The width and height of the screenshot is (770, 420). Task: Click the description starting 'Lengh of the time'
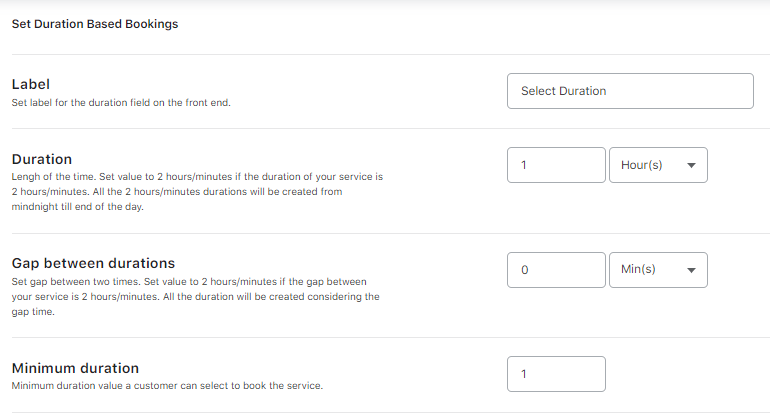[197, 192]
